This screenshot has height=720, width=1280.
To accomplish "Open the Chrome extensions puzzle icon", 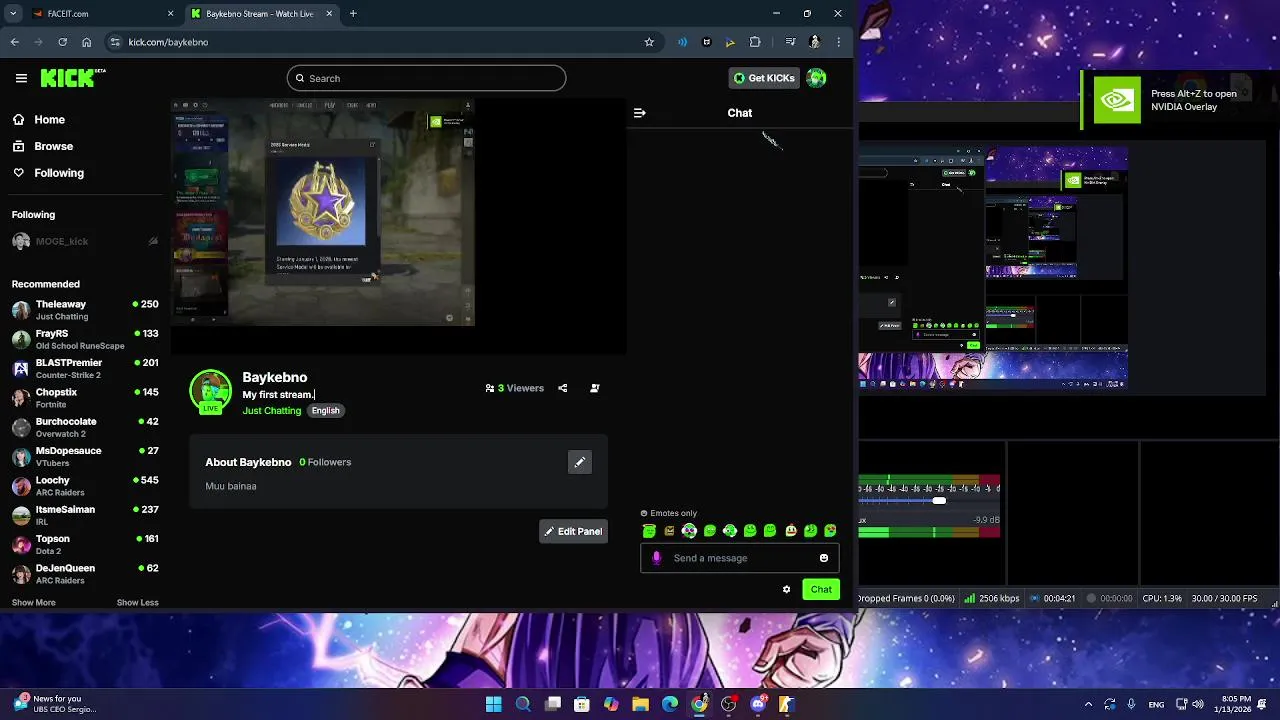I will (x=755, y=42).
